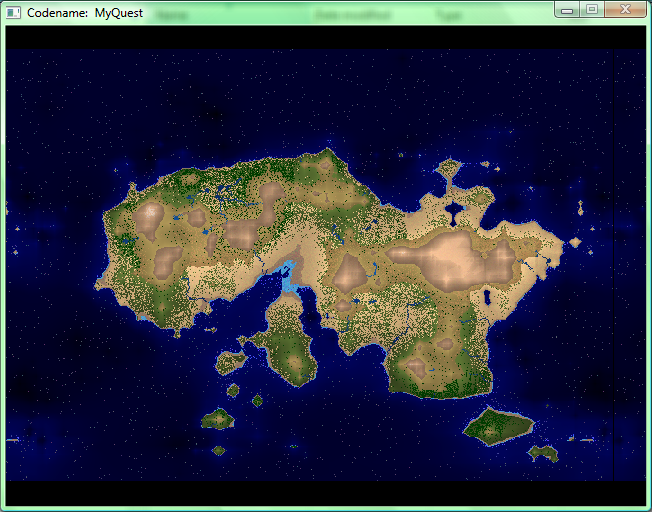Select the large green southeastern island

(495, 425)
